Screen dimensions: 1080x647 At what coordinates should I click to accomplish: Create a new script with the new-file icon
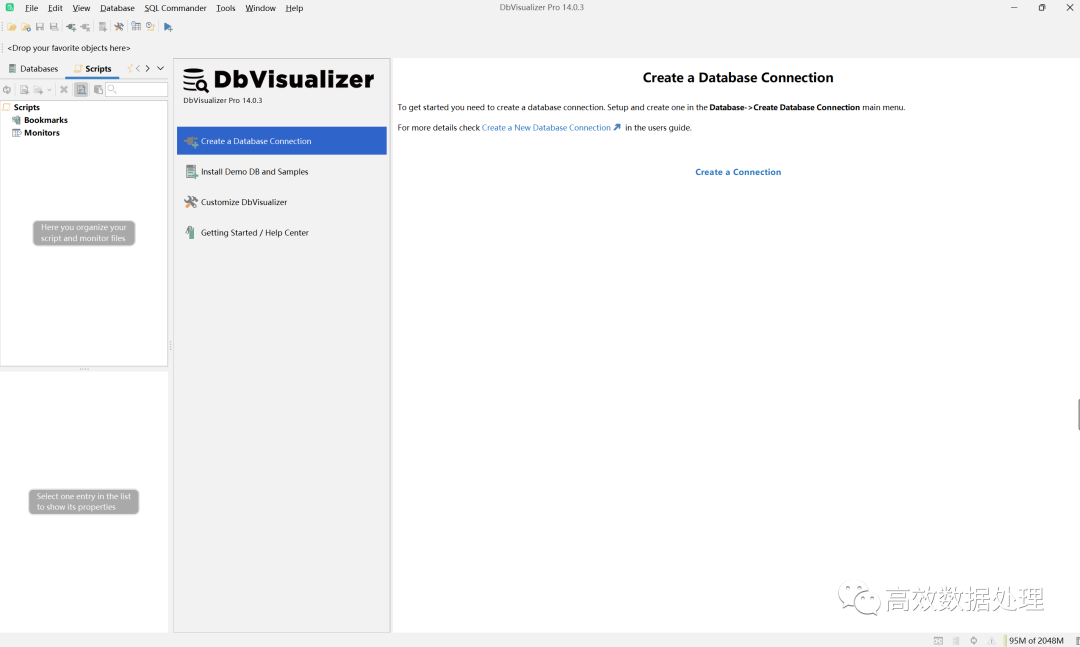coord(24,89)
